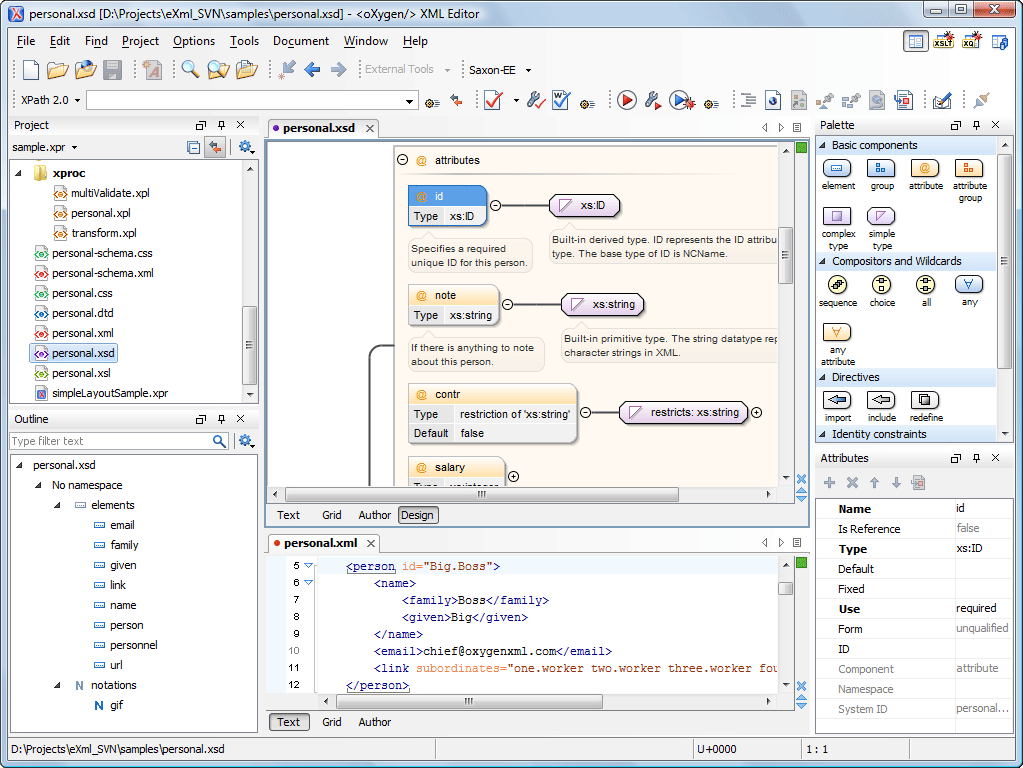Select the import directive in Palette
This screenshot has width=1023, height=768.
point(838,406)
